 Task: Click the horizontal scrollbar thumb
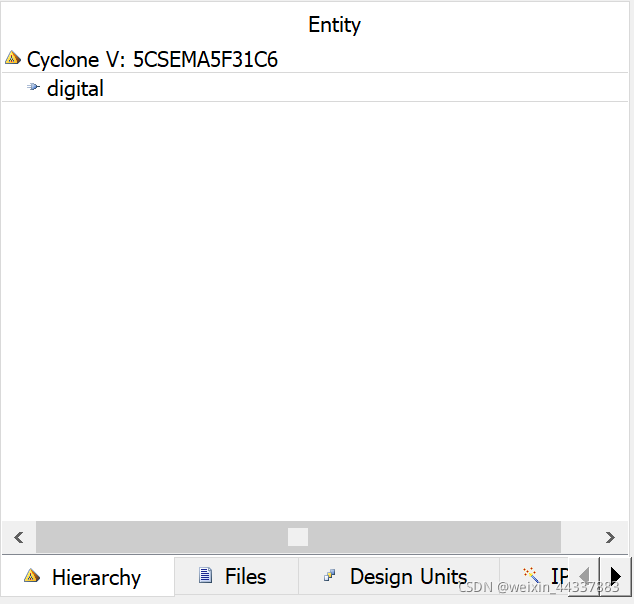pos(298,537)
